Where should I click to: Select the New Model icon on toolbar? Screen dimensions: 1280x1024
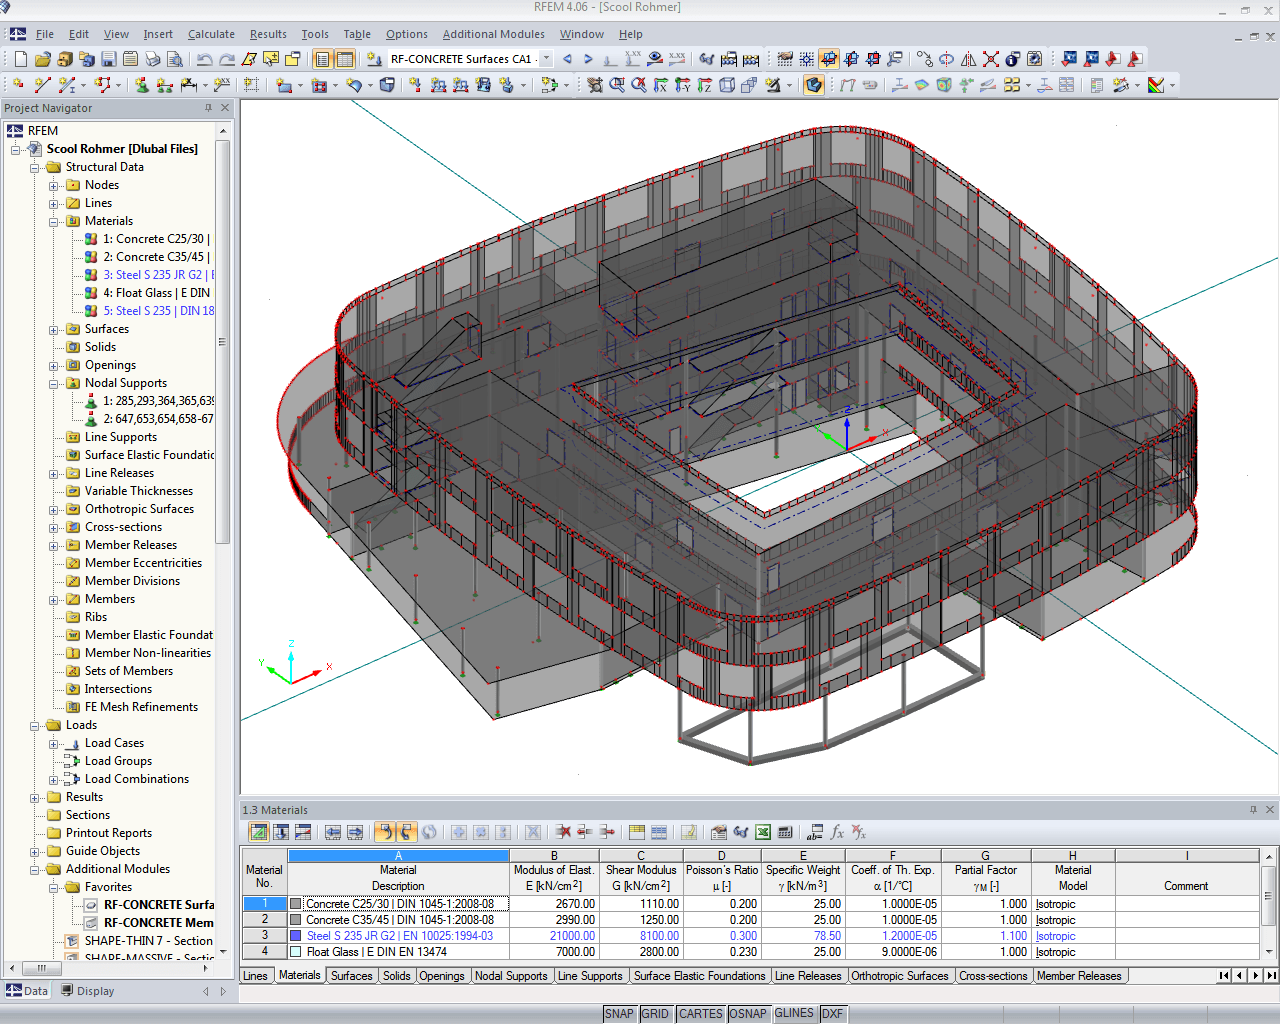point(20,58)
